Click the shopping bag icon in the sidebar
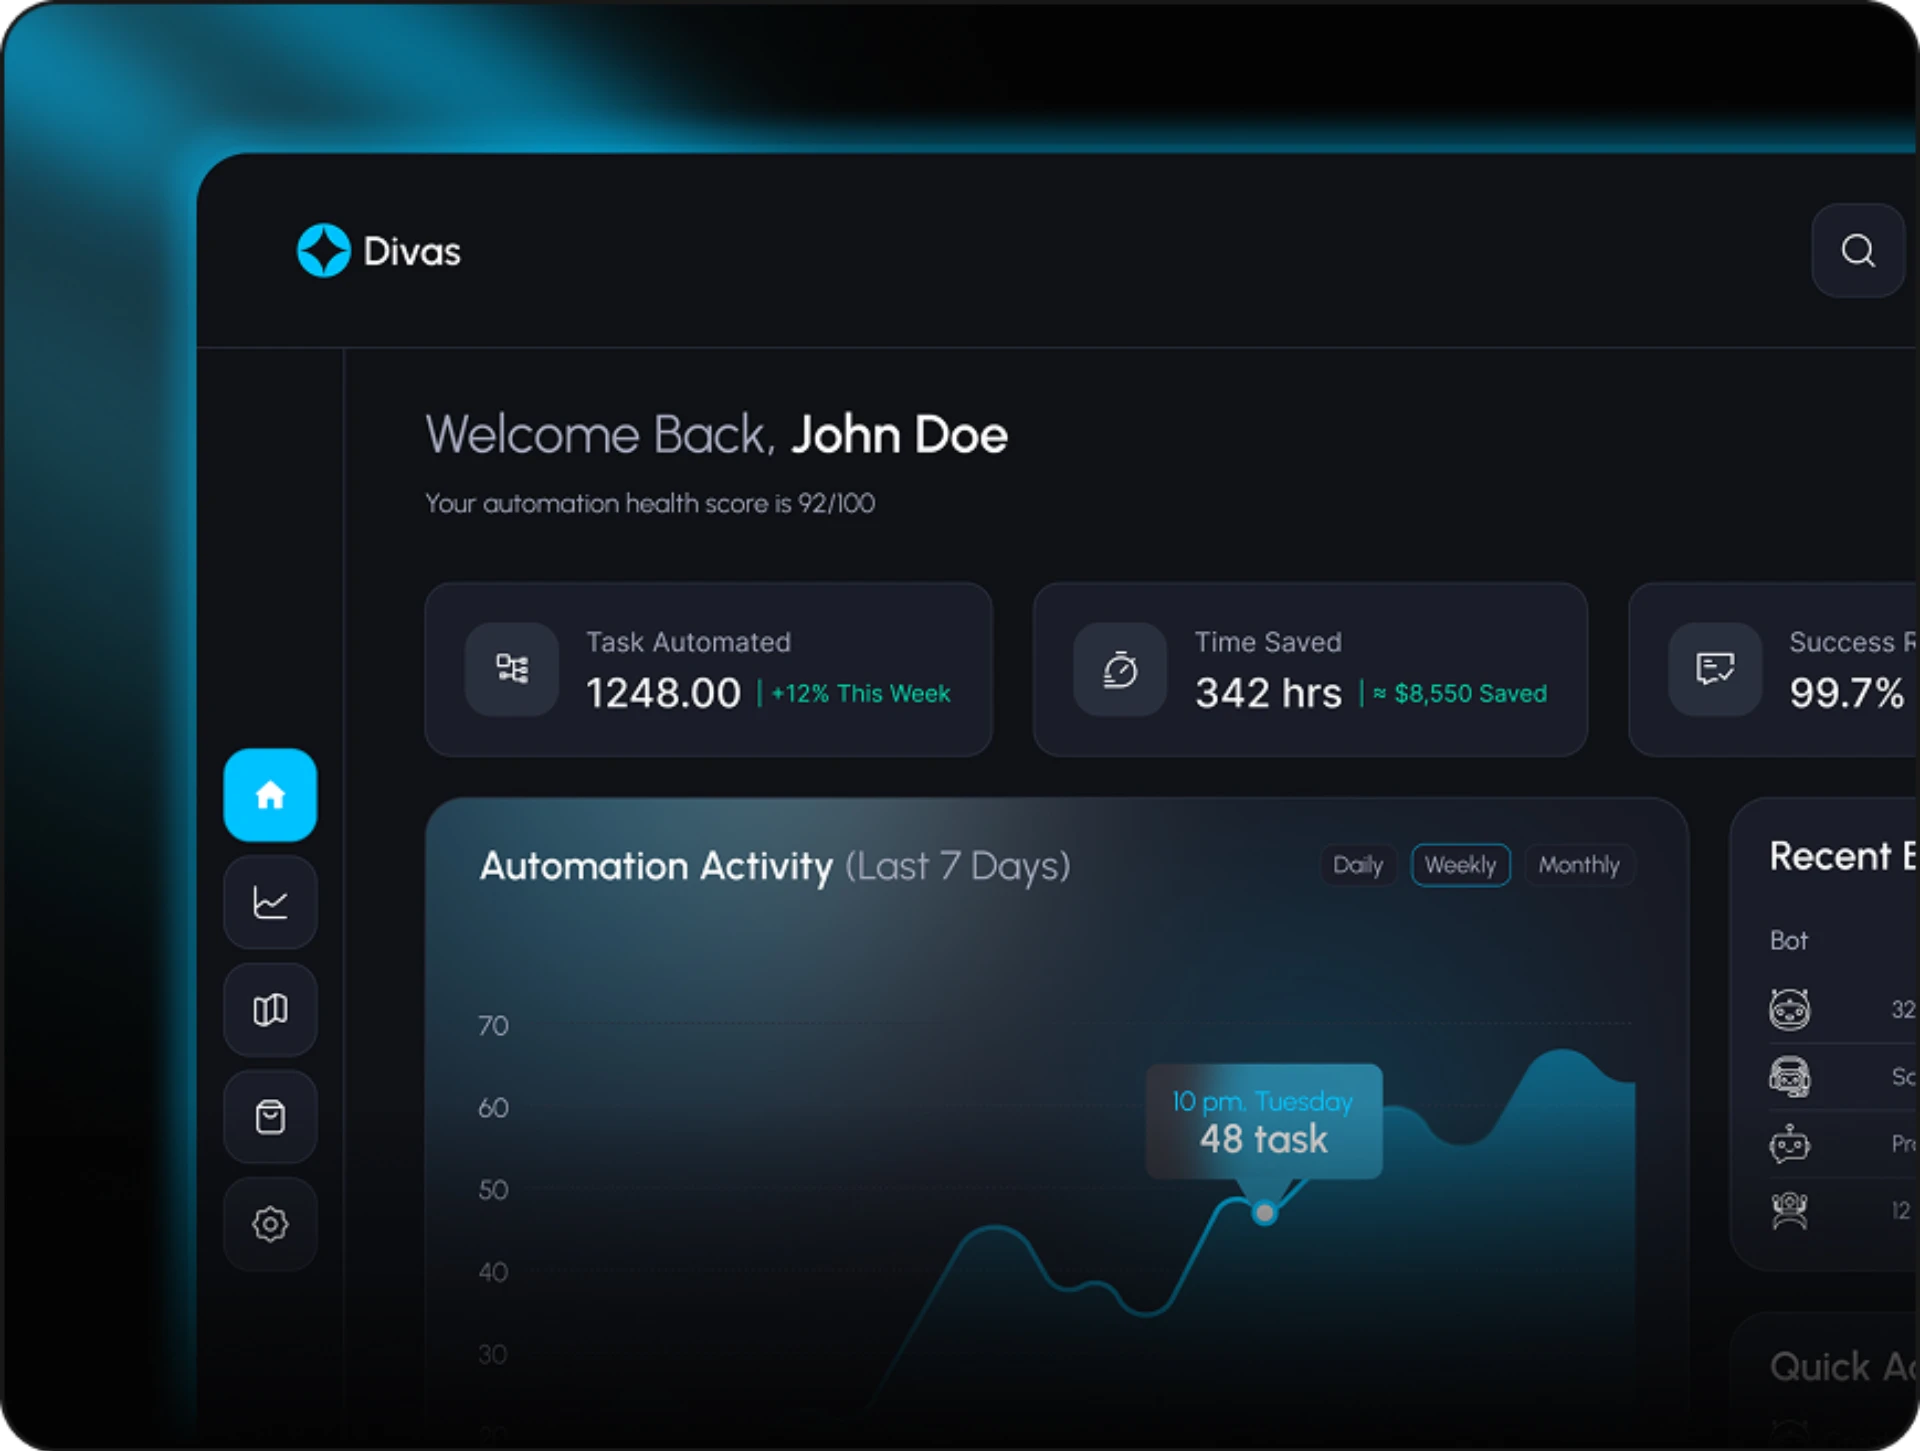This screenshot has height=1451, width=1920. [x=269, y=1117]
